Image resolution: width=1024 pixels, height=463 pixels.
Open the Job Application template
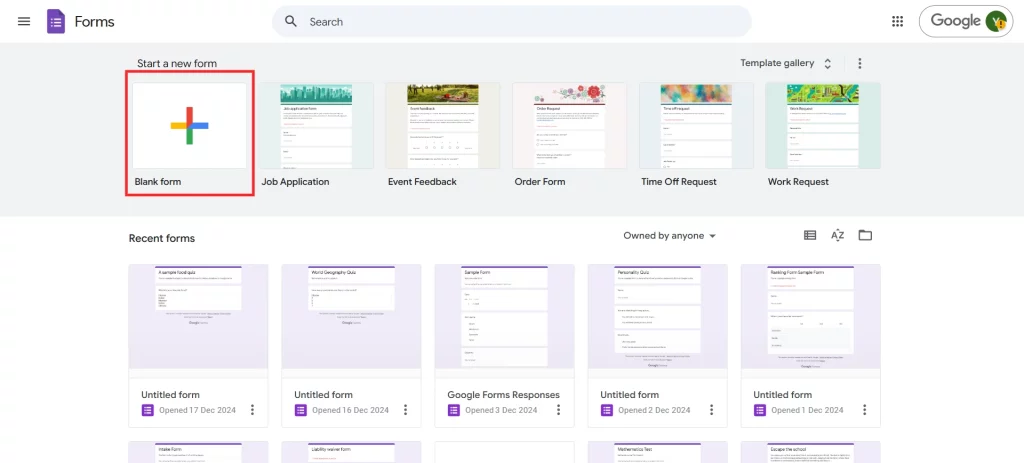pyautogui.click(x=316, y=125)
